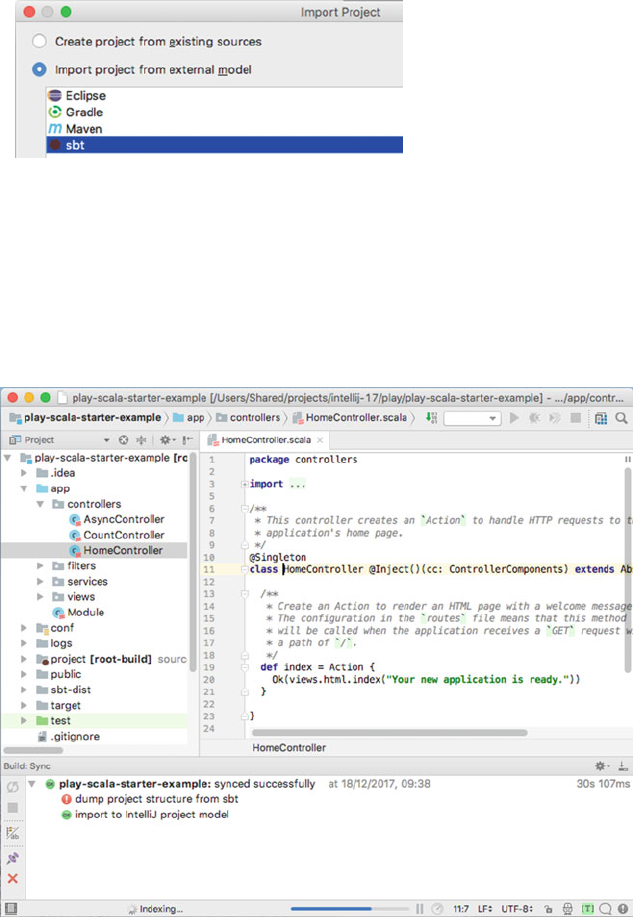Select 'dump project structure from sbt' entry

[x=150, y=799]
